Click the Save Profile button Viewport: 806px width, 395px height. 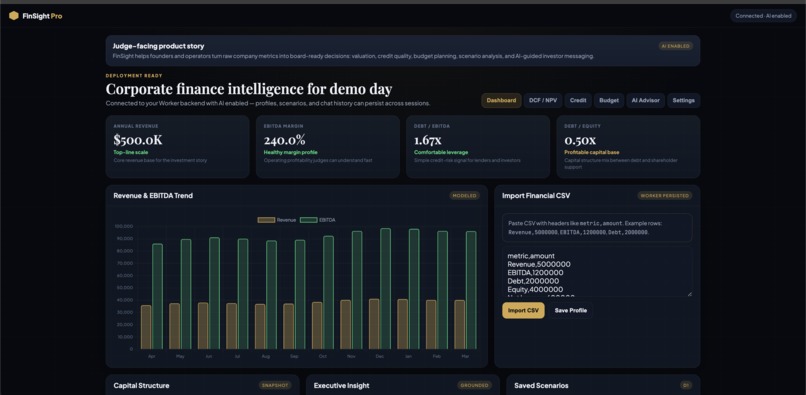[571, 311]
